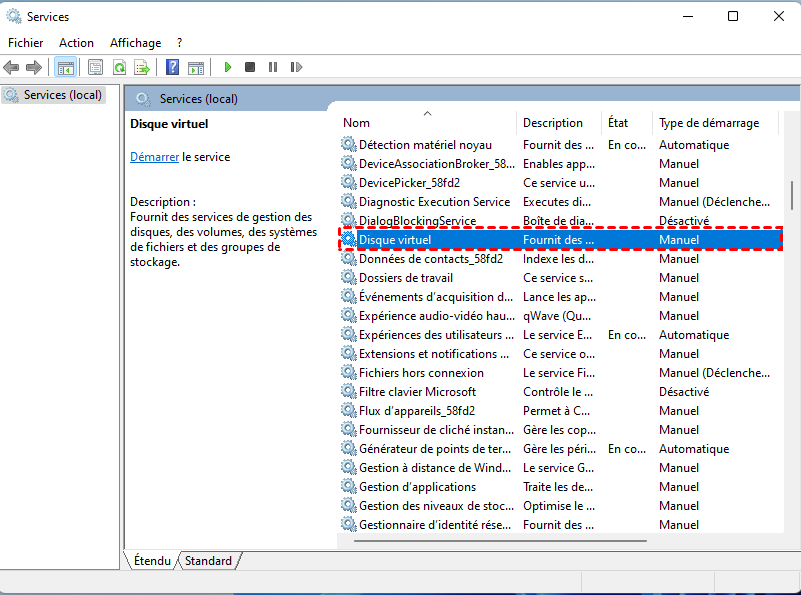Click the gear icon beside DevicePicker_58fd2
This screenshot has width=801, height=595.
coord(349,182)
